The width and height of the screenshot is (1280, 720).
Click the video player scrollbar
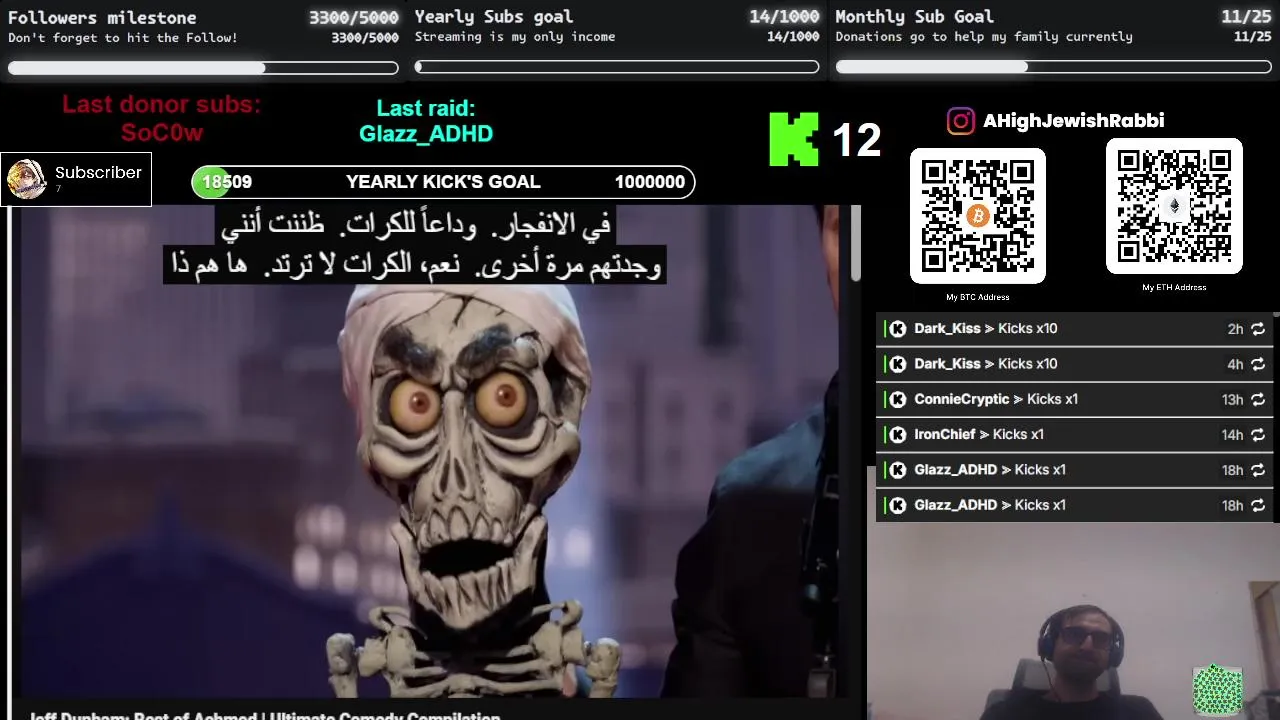(x=855, y=244)
